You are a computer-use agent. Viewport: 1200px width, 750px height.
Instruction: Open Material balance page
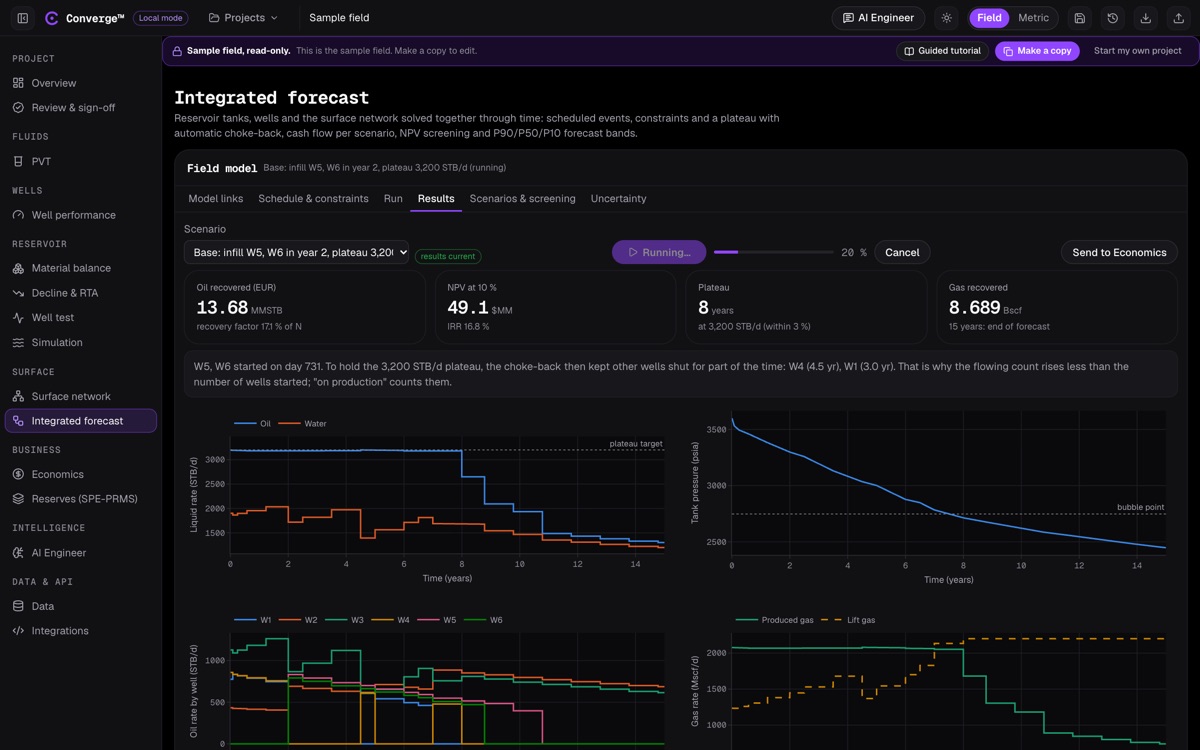[x=80, y=268]
